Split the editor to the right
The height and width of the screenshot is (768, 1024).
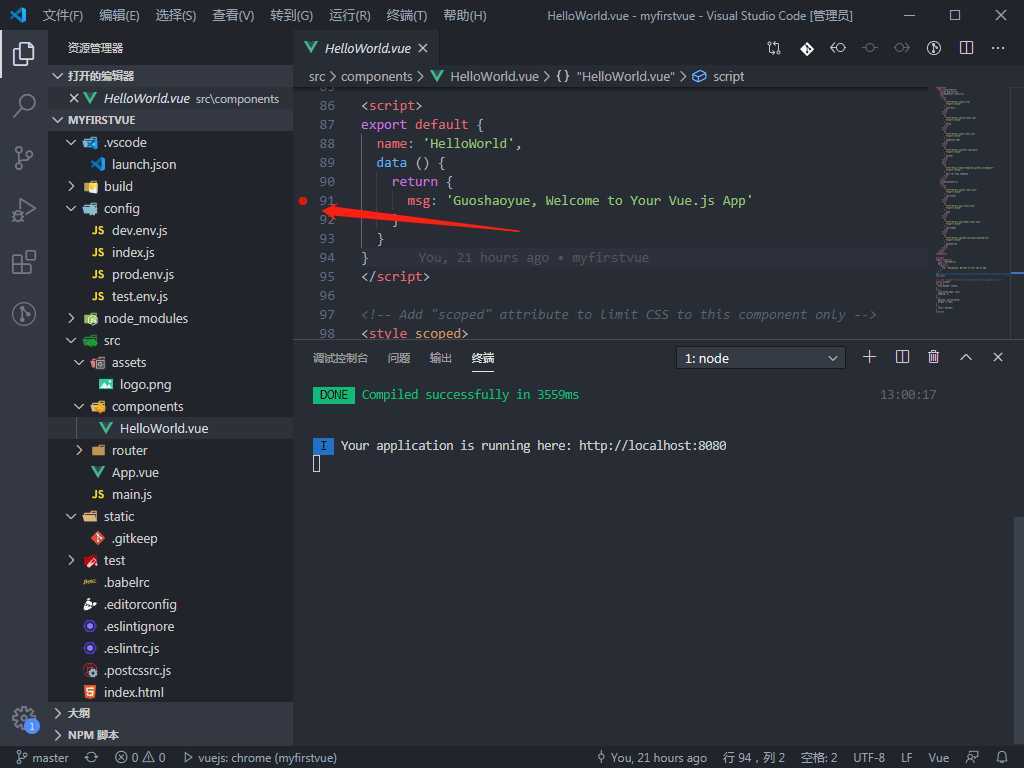point(966,48)
